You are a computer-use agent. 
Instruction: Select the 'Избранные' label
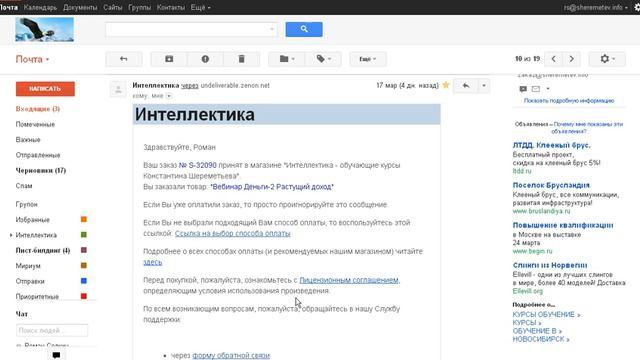pyautogui.click(x=32, y=220)
